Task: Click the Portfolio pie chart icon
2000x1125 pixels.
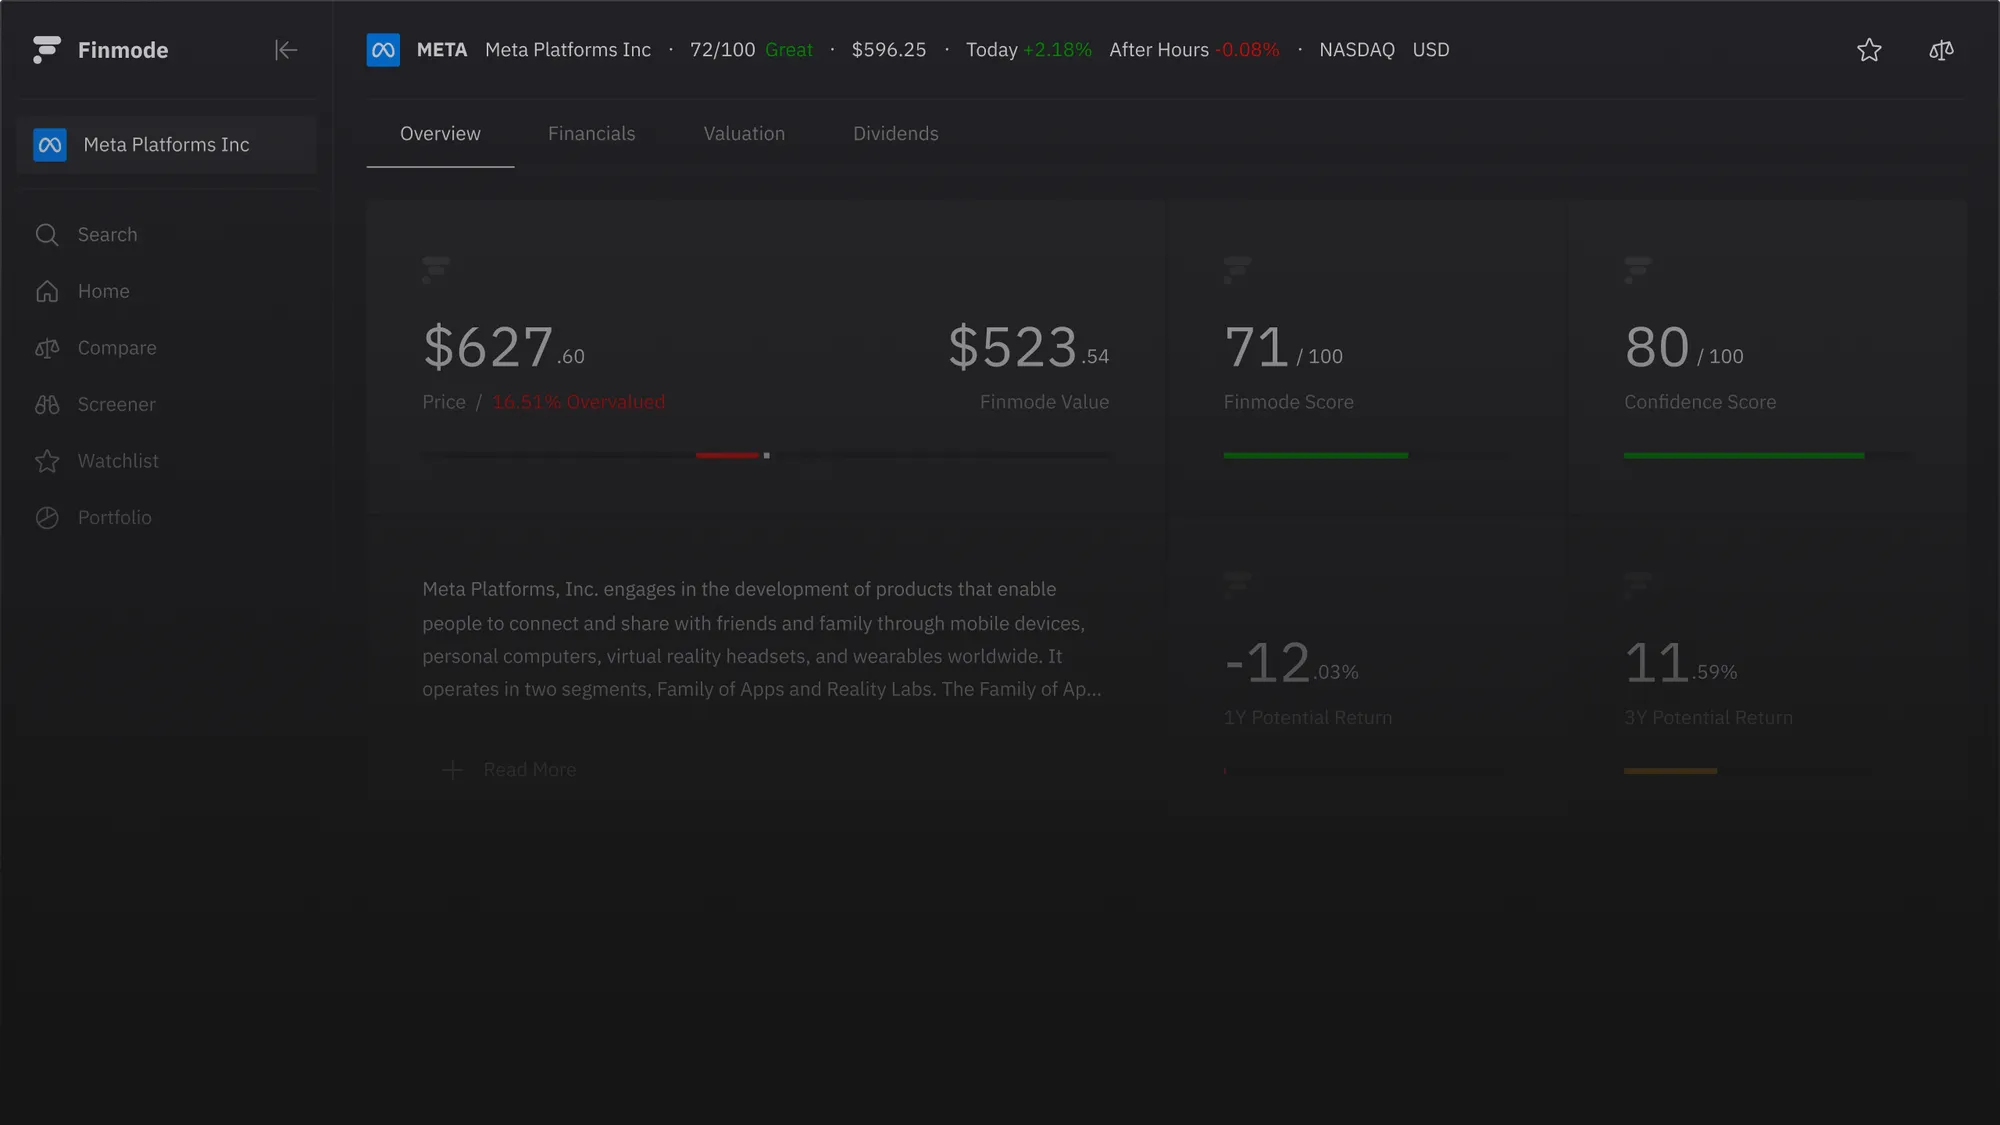Action: click(47, 518)
